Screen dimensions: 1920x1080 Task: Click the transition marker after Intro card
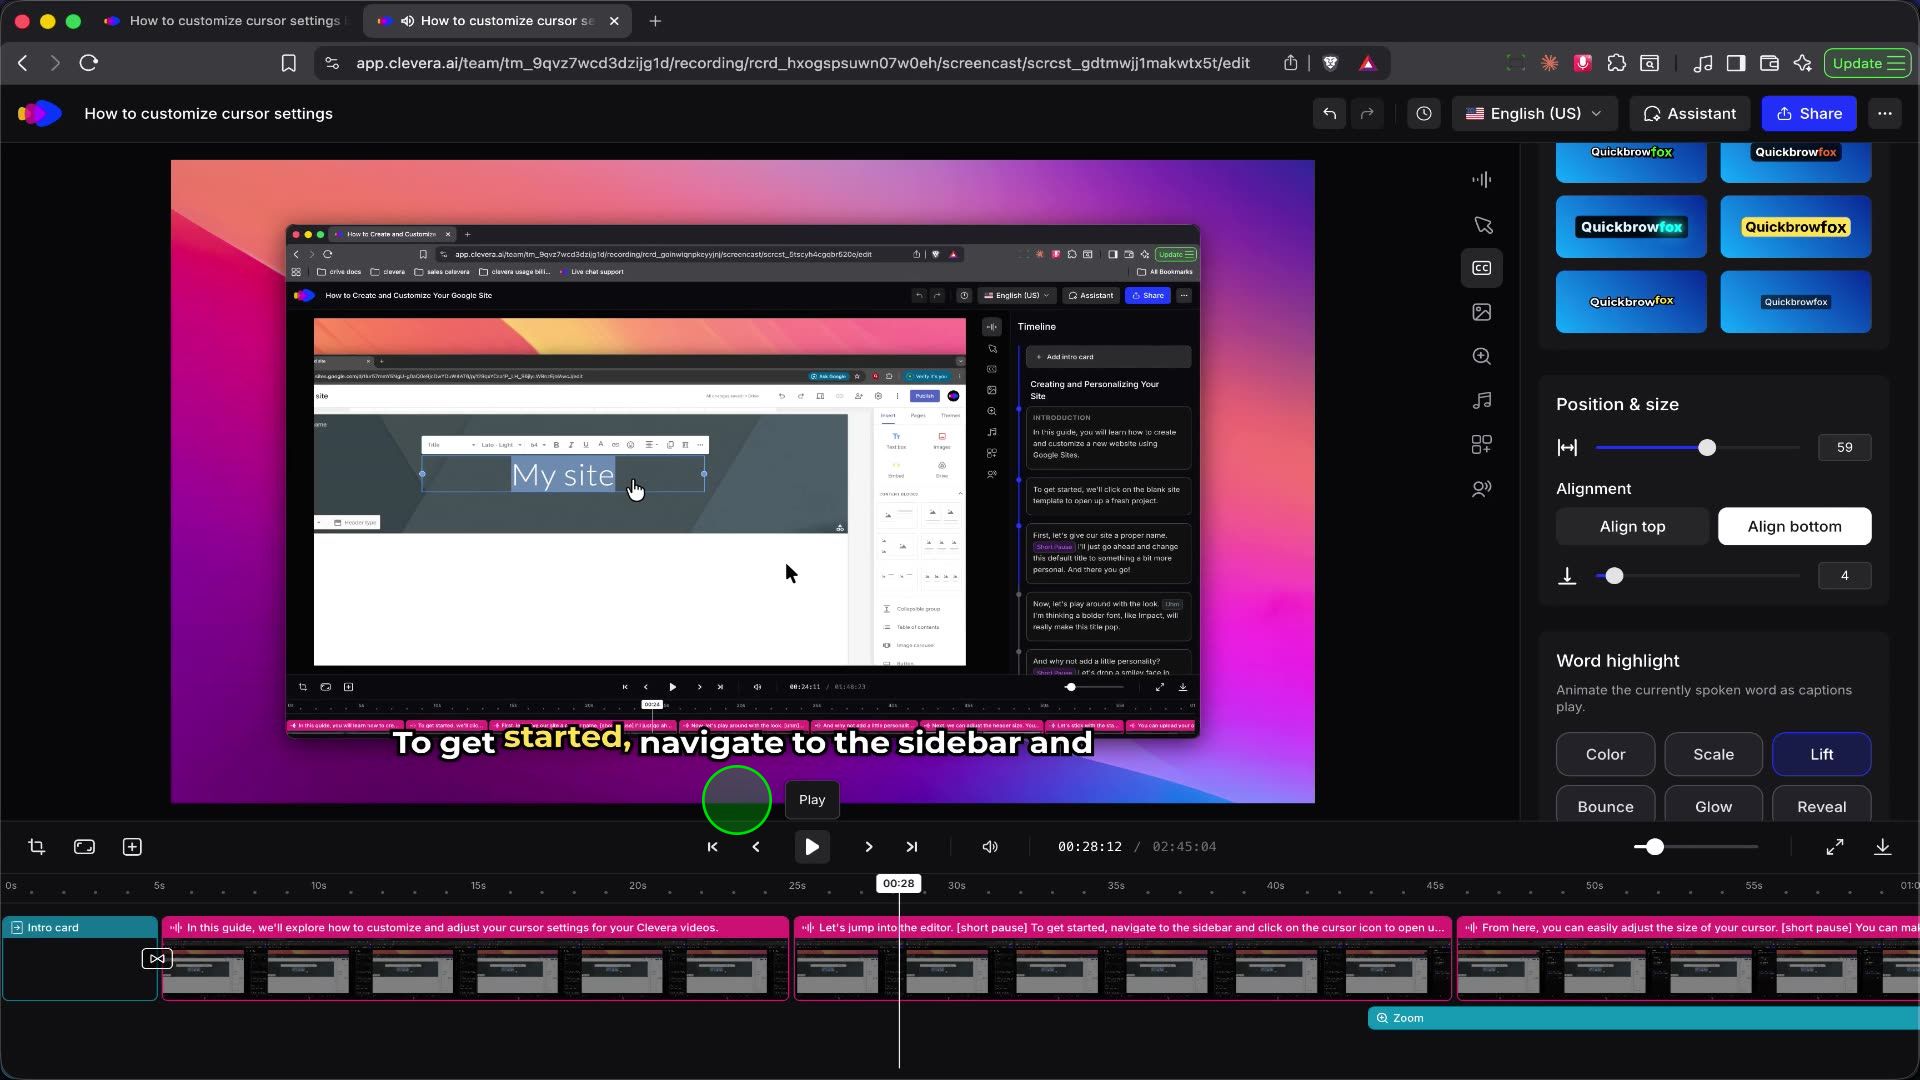point(157,958)
